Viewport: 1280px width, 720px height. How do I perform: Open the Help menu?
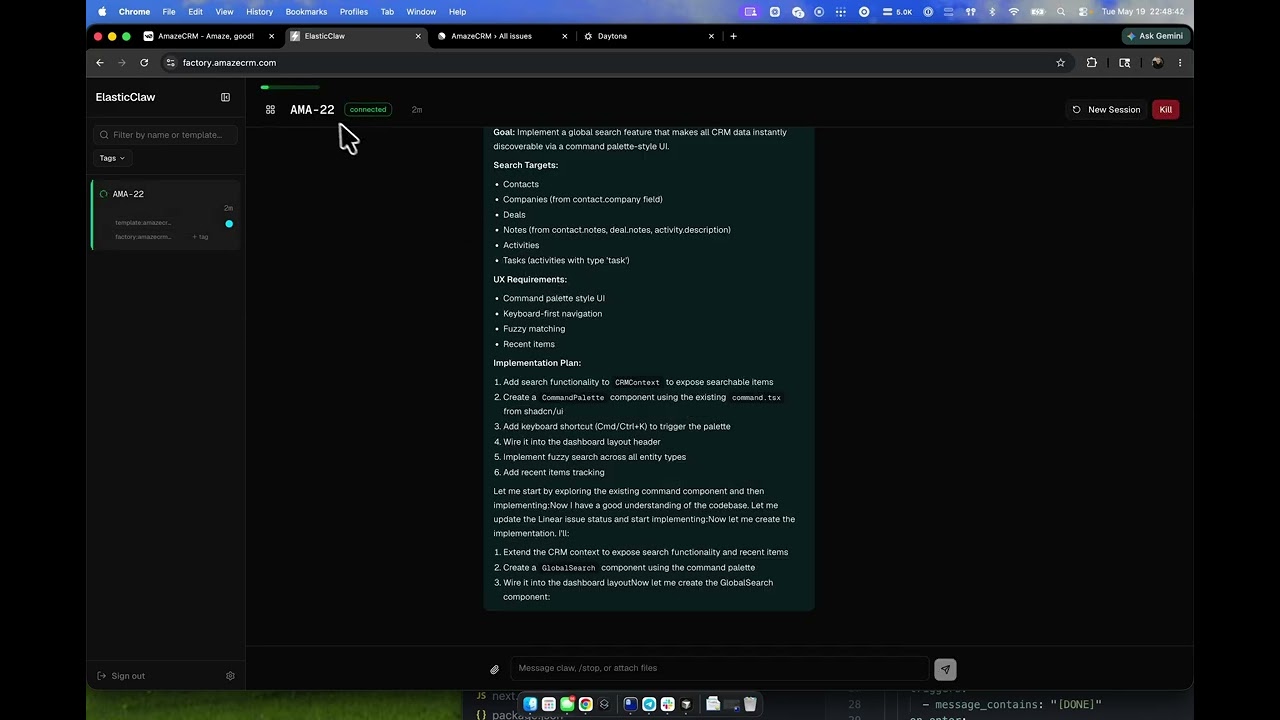coord(457,12)
